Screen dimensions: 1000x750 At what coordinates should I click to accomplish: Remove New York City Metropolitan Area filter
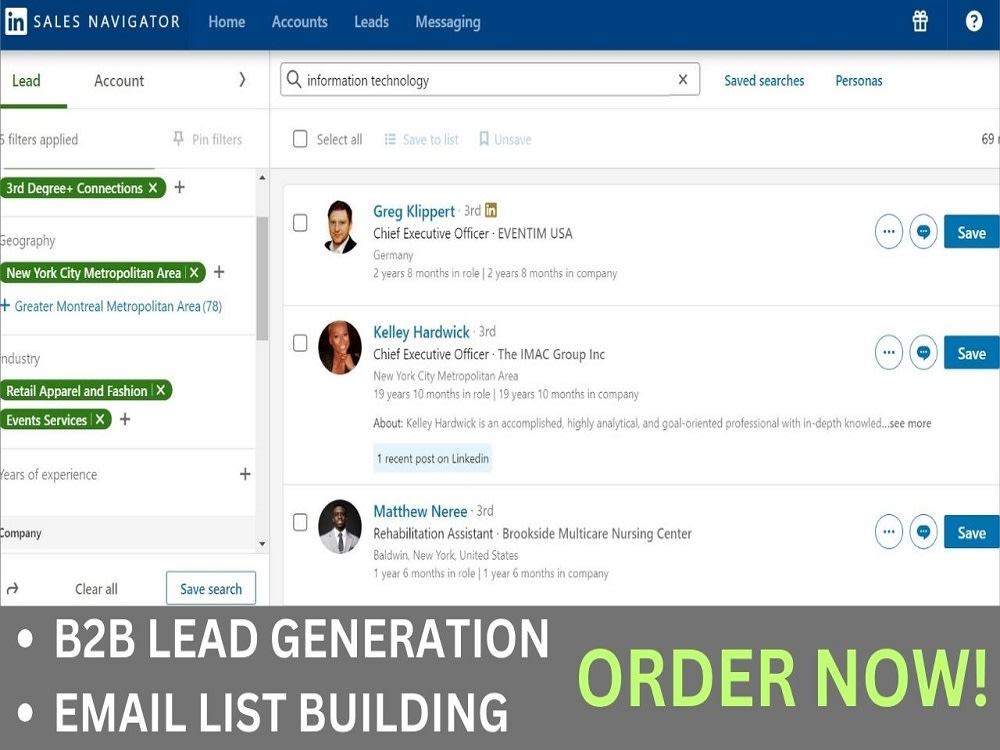(x=195, y=272)
